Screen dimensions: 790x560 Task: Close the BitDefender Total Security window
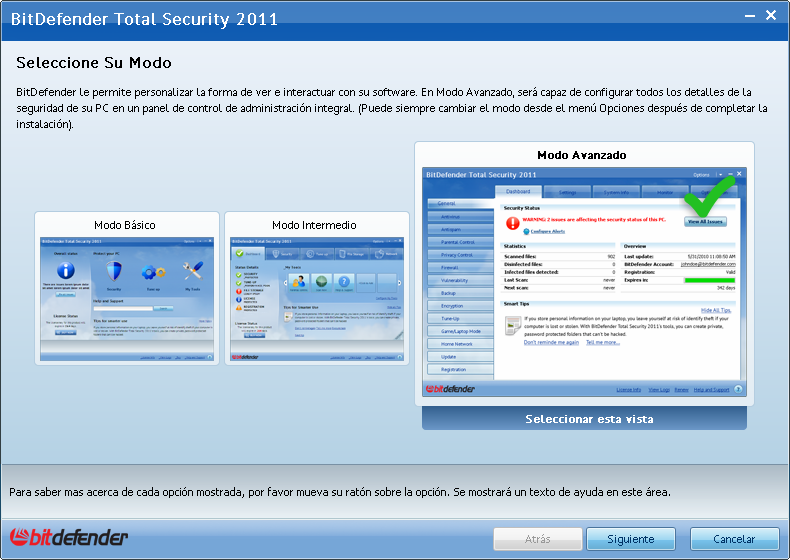click(x=771, y=15)
